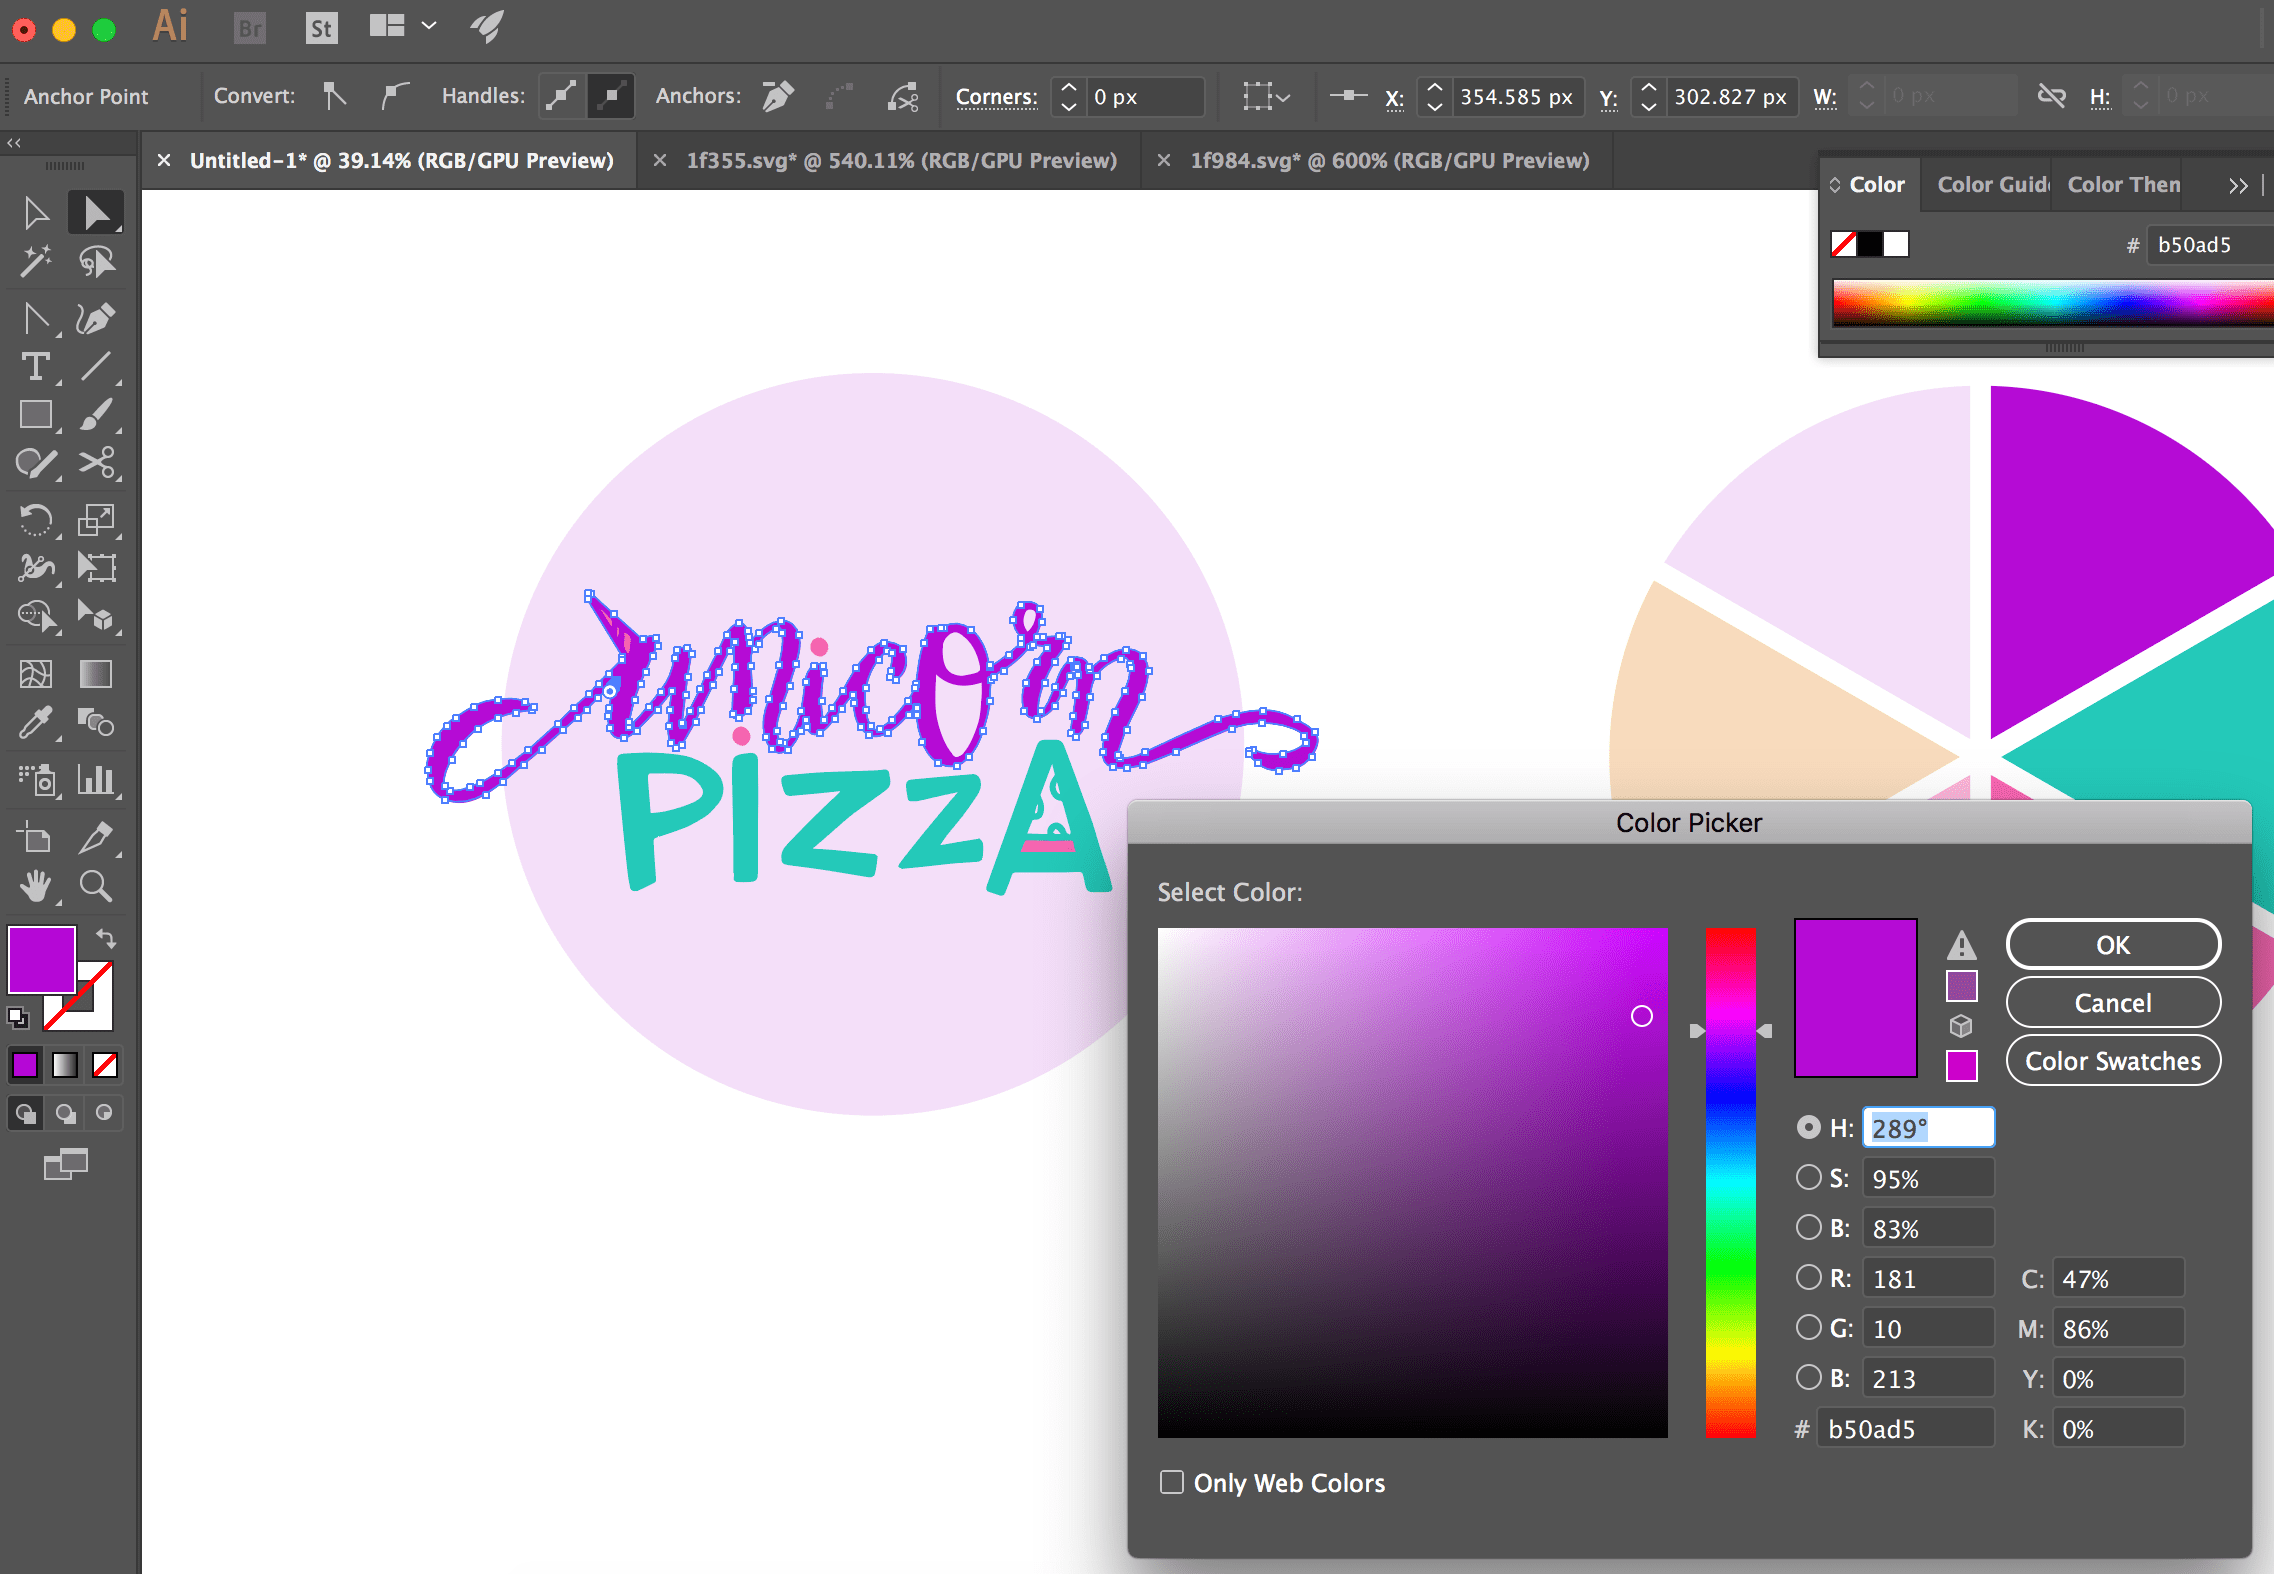Click the vertical hue spectrum slider
2274x1574 pixels.
[x=1730, y=1182]
